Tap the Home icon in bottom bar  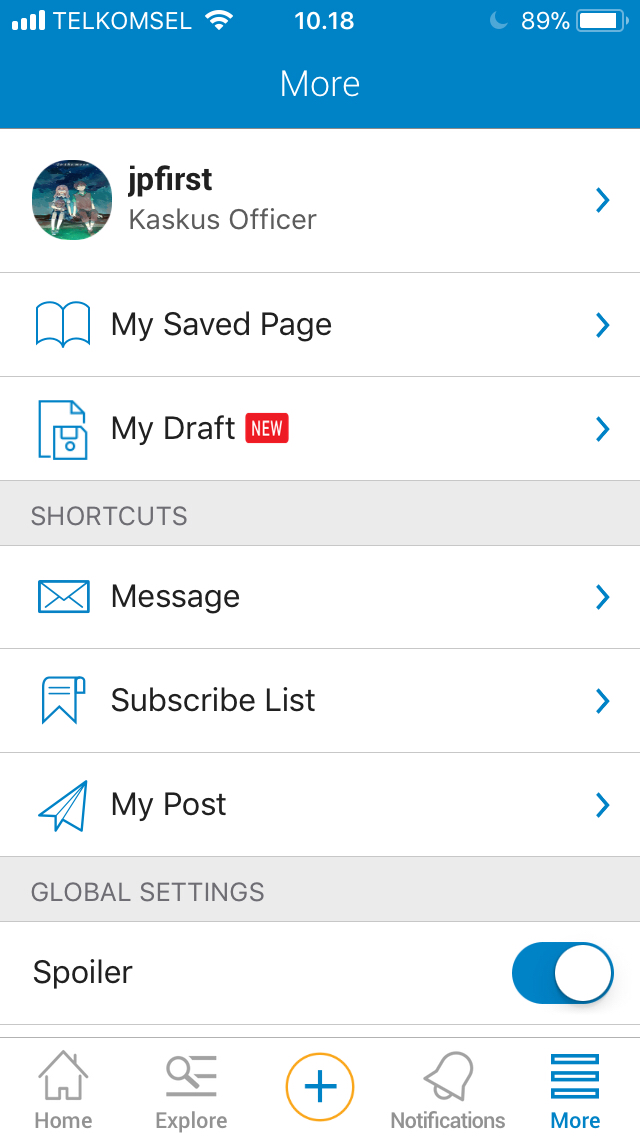click(x=63, y=1087)
